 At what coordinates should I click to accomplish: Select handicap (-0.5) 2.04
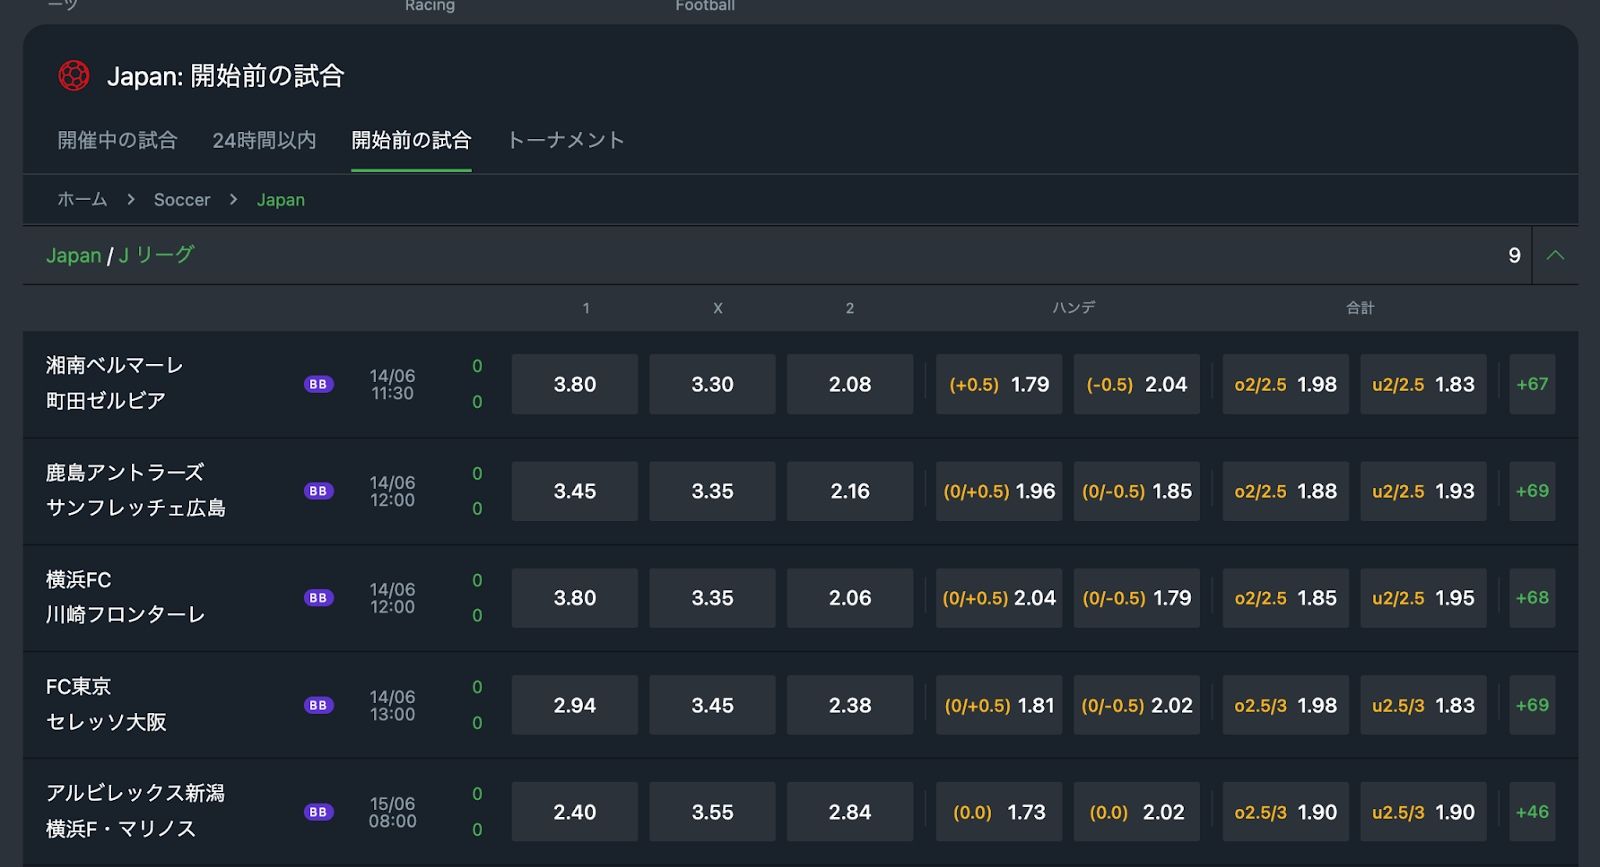point(1137,384)
